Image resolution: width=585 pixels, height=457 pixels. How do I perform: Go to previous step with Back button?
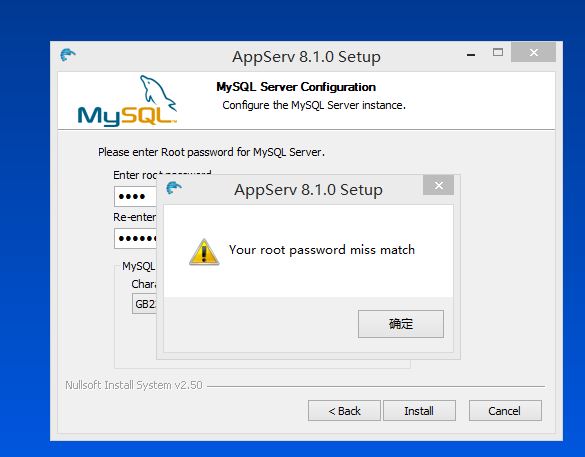tap(344, 411)
